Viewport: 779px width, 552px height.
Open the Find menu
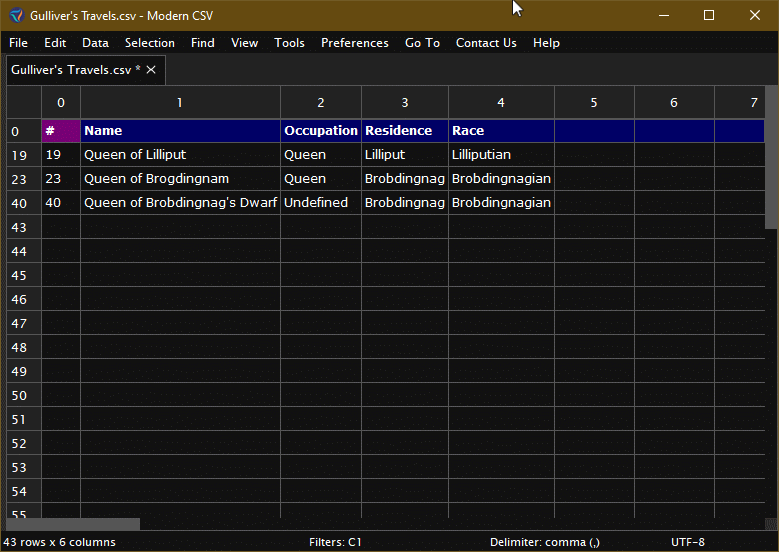coord(203,43)
